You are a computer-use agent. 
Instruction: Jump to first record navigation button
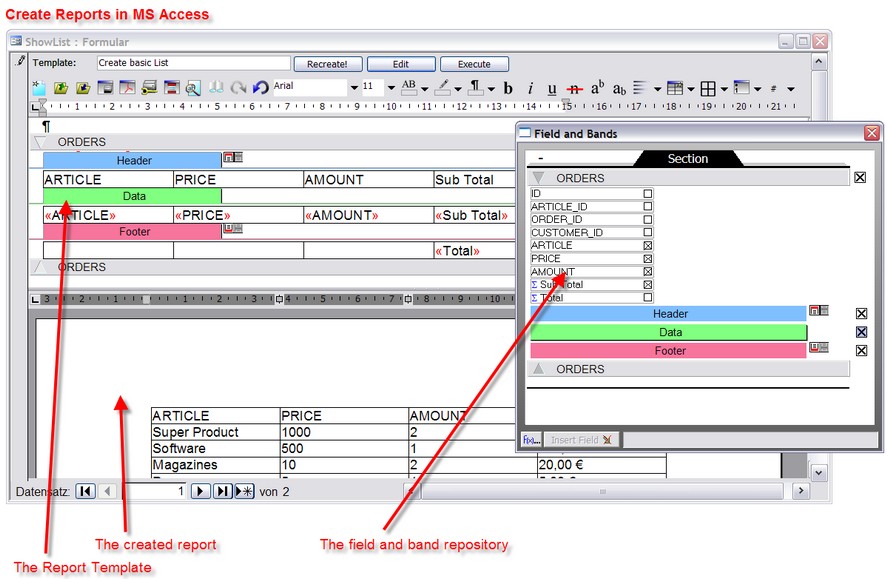point(85,491)
